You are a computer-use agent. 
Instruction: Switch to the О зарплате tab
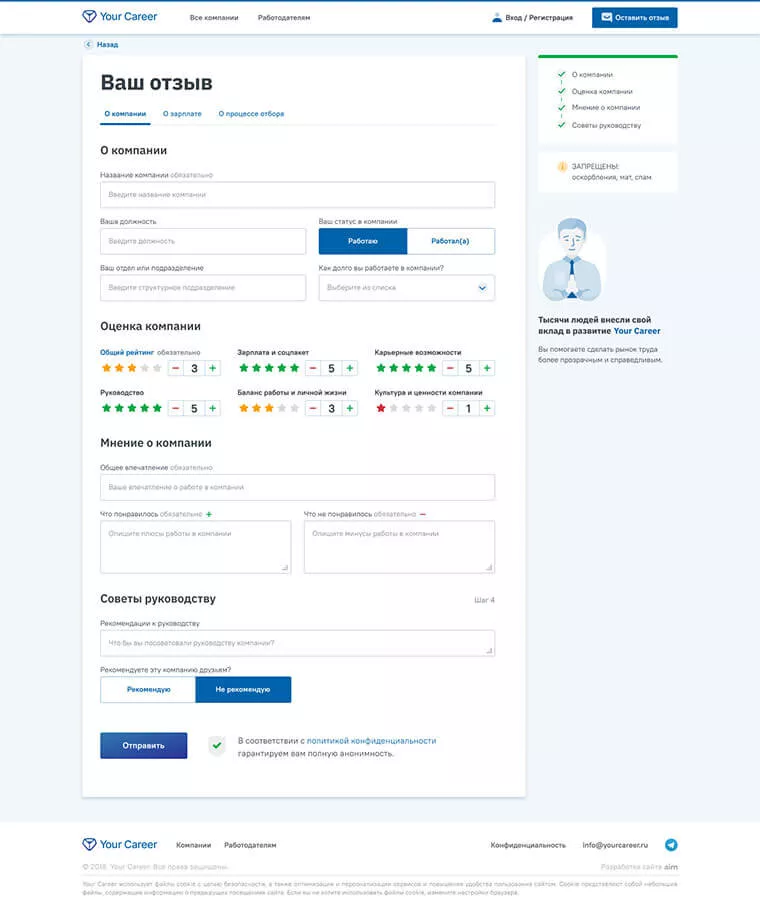(182, 114)
